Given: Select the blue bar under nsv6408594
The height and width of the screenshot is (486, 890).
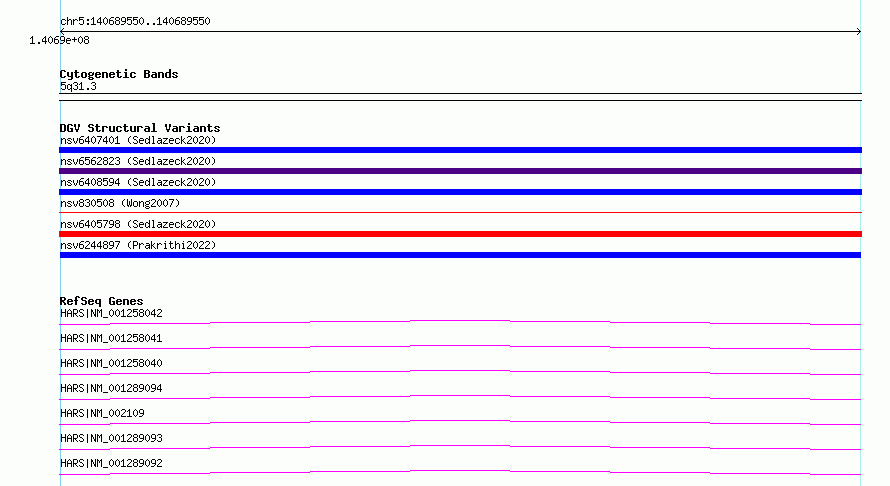Looking at the screenshot, I should pos(460,192).
